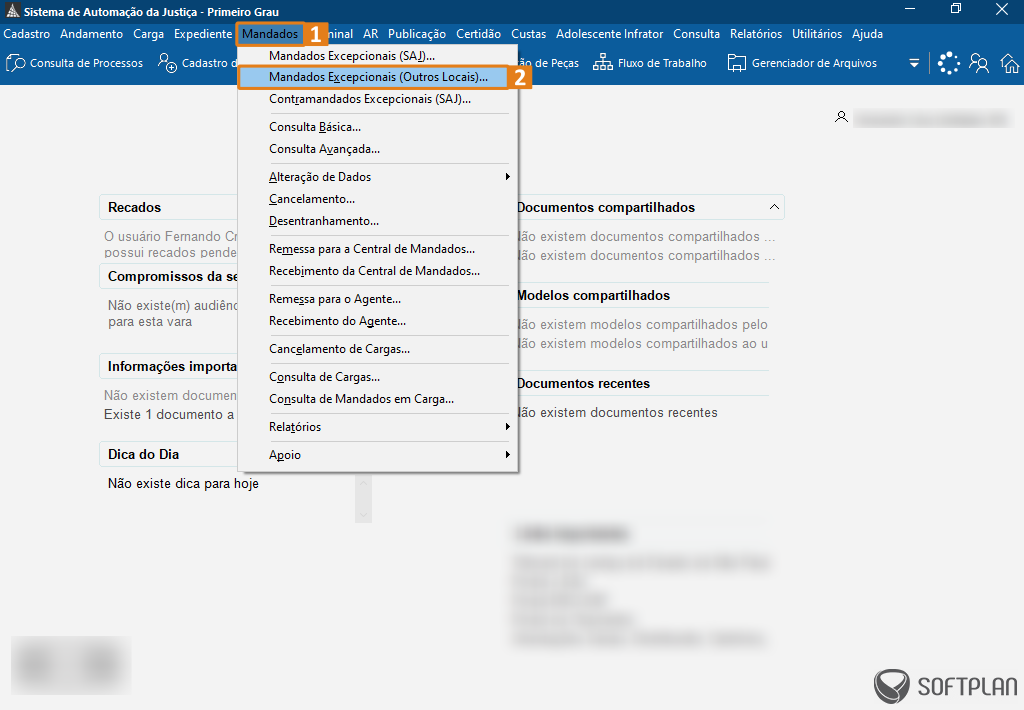Collapse Documentos compartilhados panel chevron
Screen dimensions: 1024x710
tap(774, 207)
